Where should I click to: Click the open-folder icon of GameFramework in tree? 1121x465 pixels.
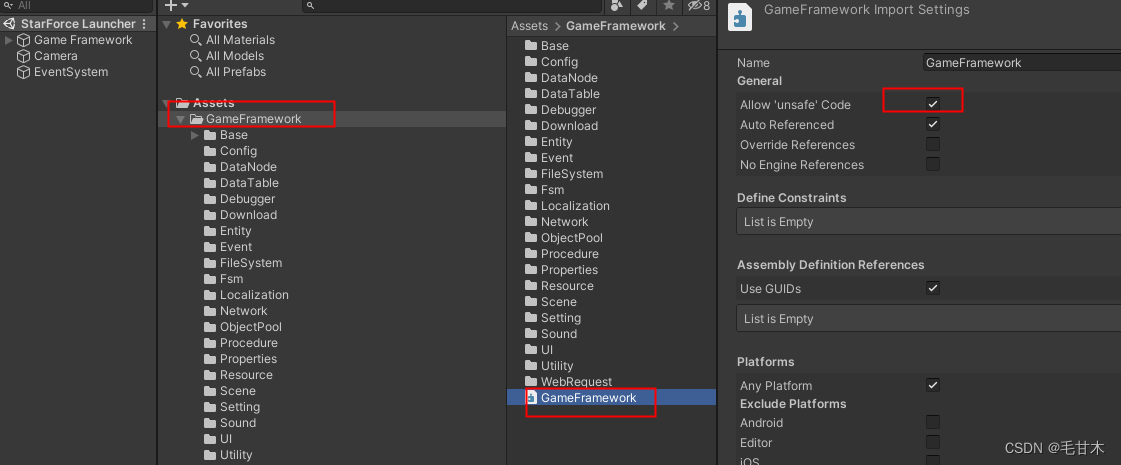pyautogui.click(x=196, y=119)
